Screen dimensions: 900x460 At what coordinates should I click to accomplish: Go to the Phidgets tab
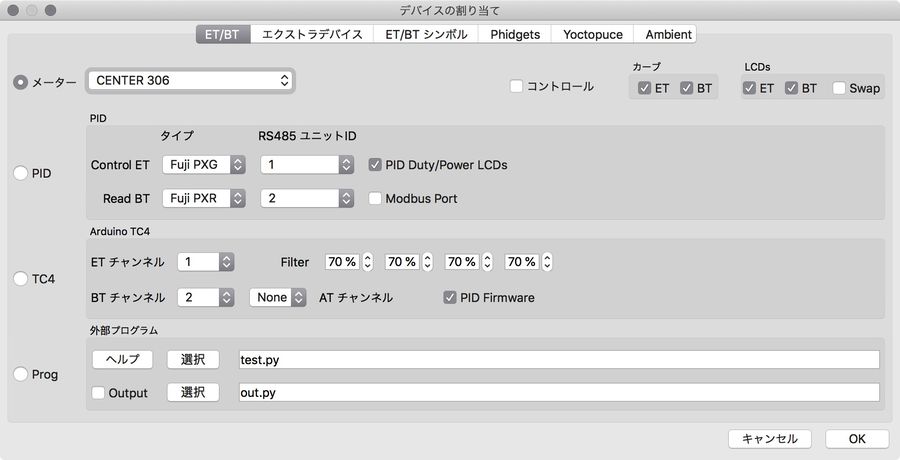515,34
